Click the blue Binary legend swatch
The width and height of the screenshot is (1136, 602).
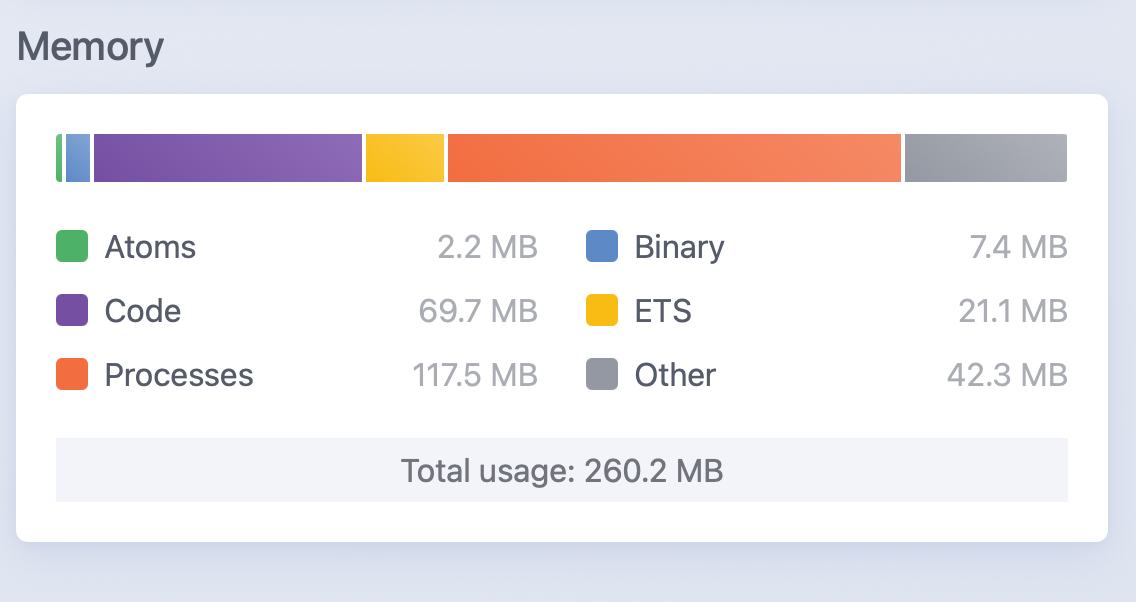(602, 246)
